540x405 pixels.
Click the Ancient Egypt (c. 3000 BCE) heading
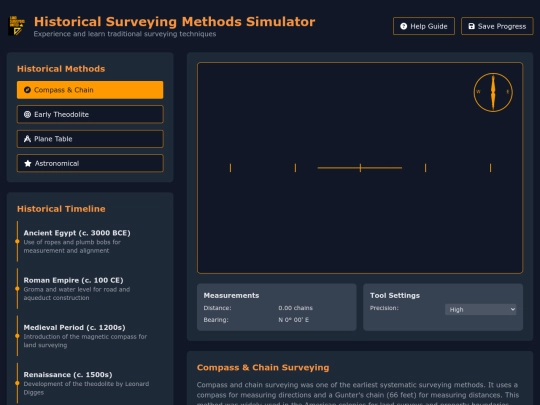77,233
